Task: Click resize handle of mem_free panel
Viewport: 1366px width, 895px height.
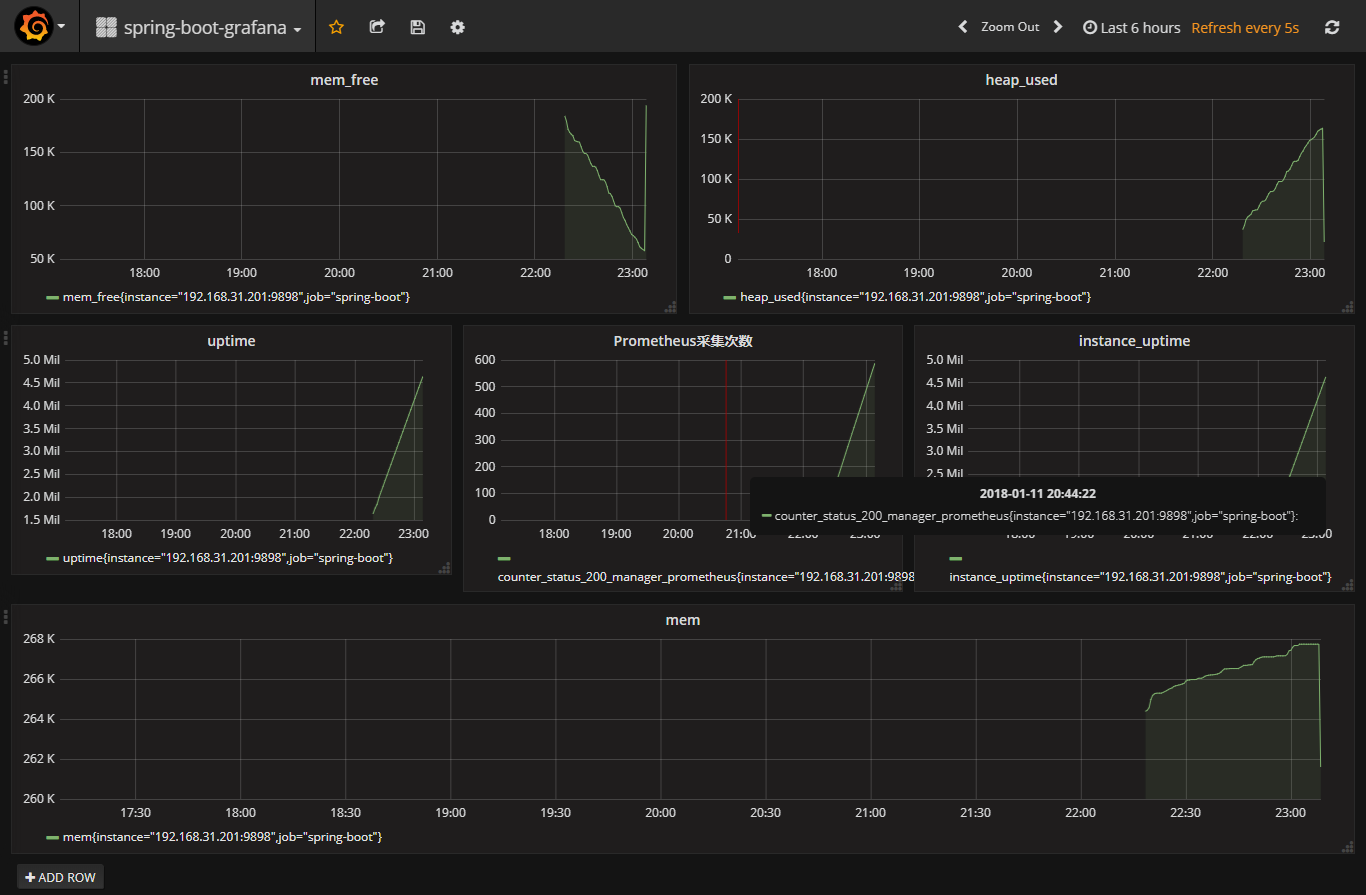Action: pos(670,307)
